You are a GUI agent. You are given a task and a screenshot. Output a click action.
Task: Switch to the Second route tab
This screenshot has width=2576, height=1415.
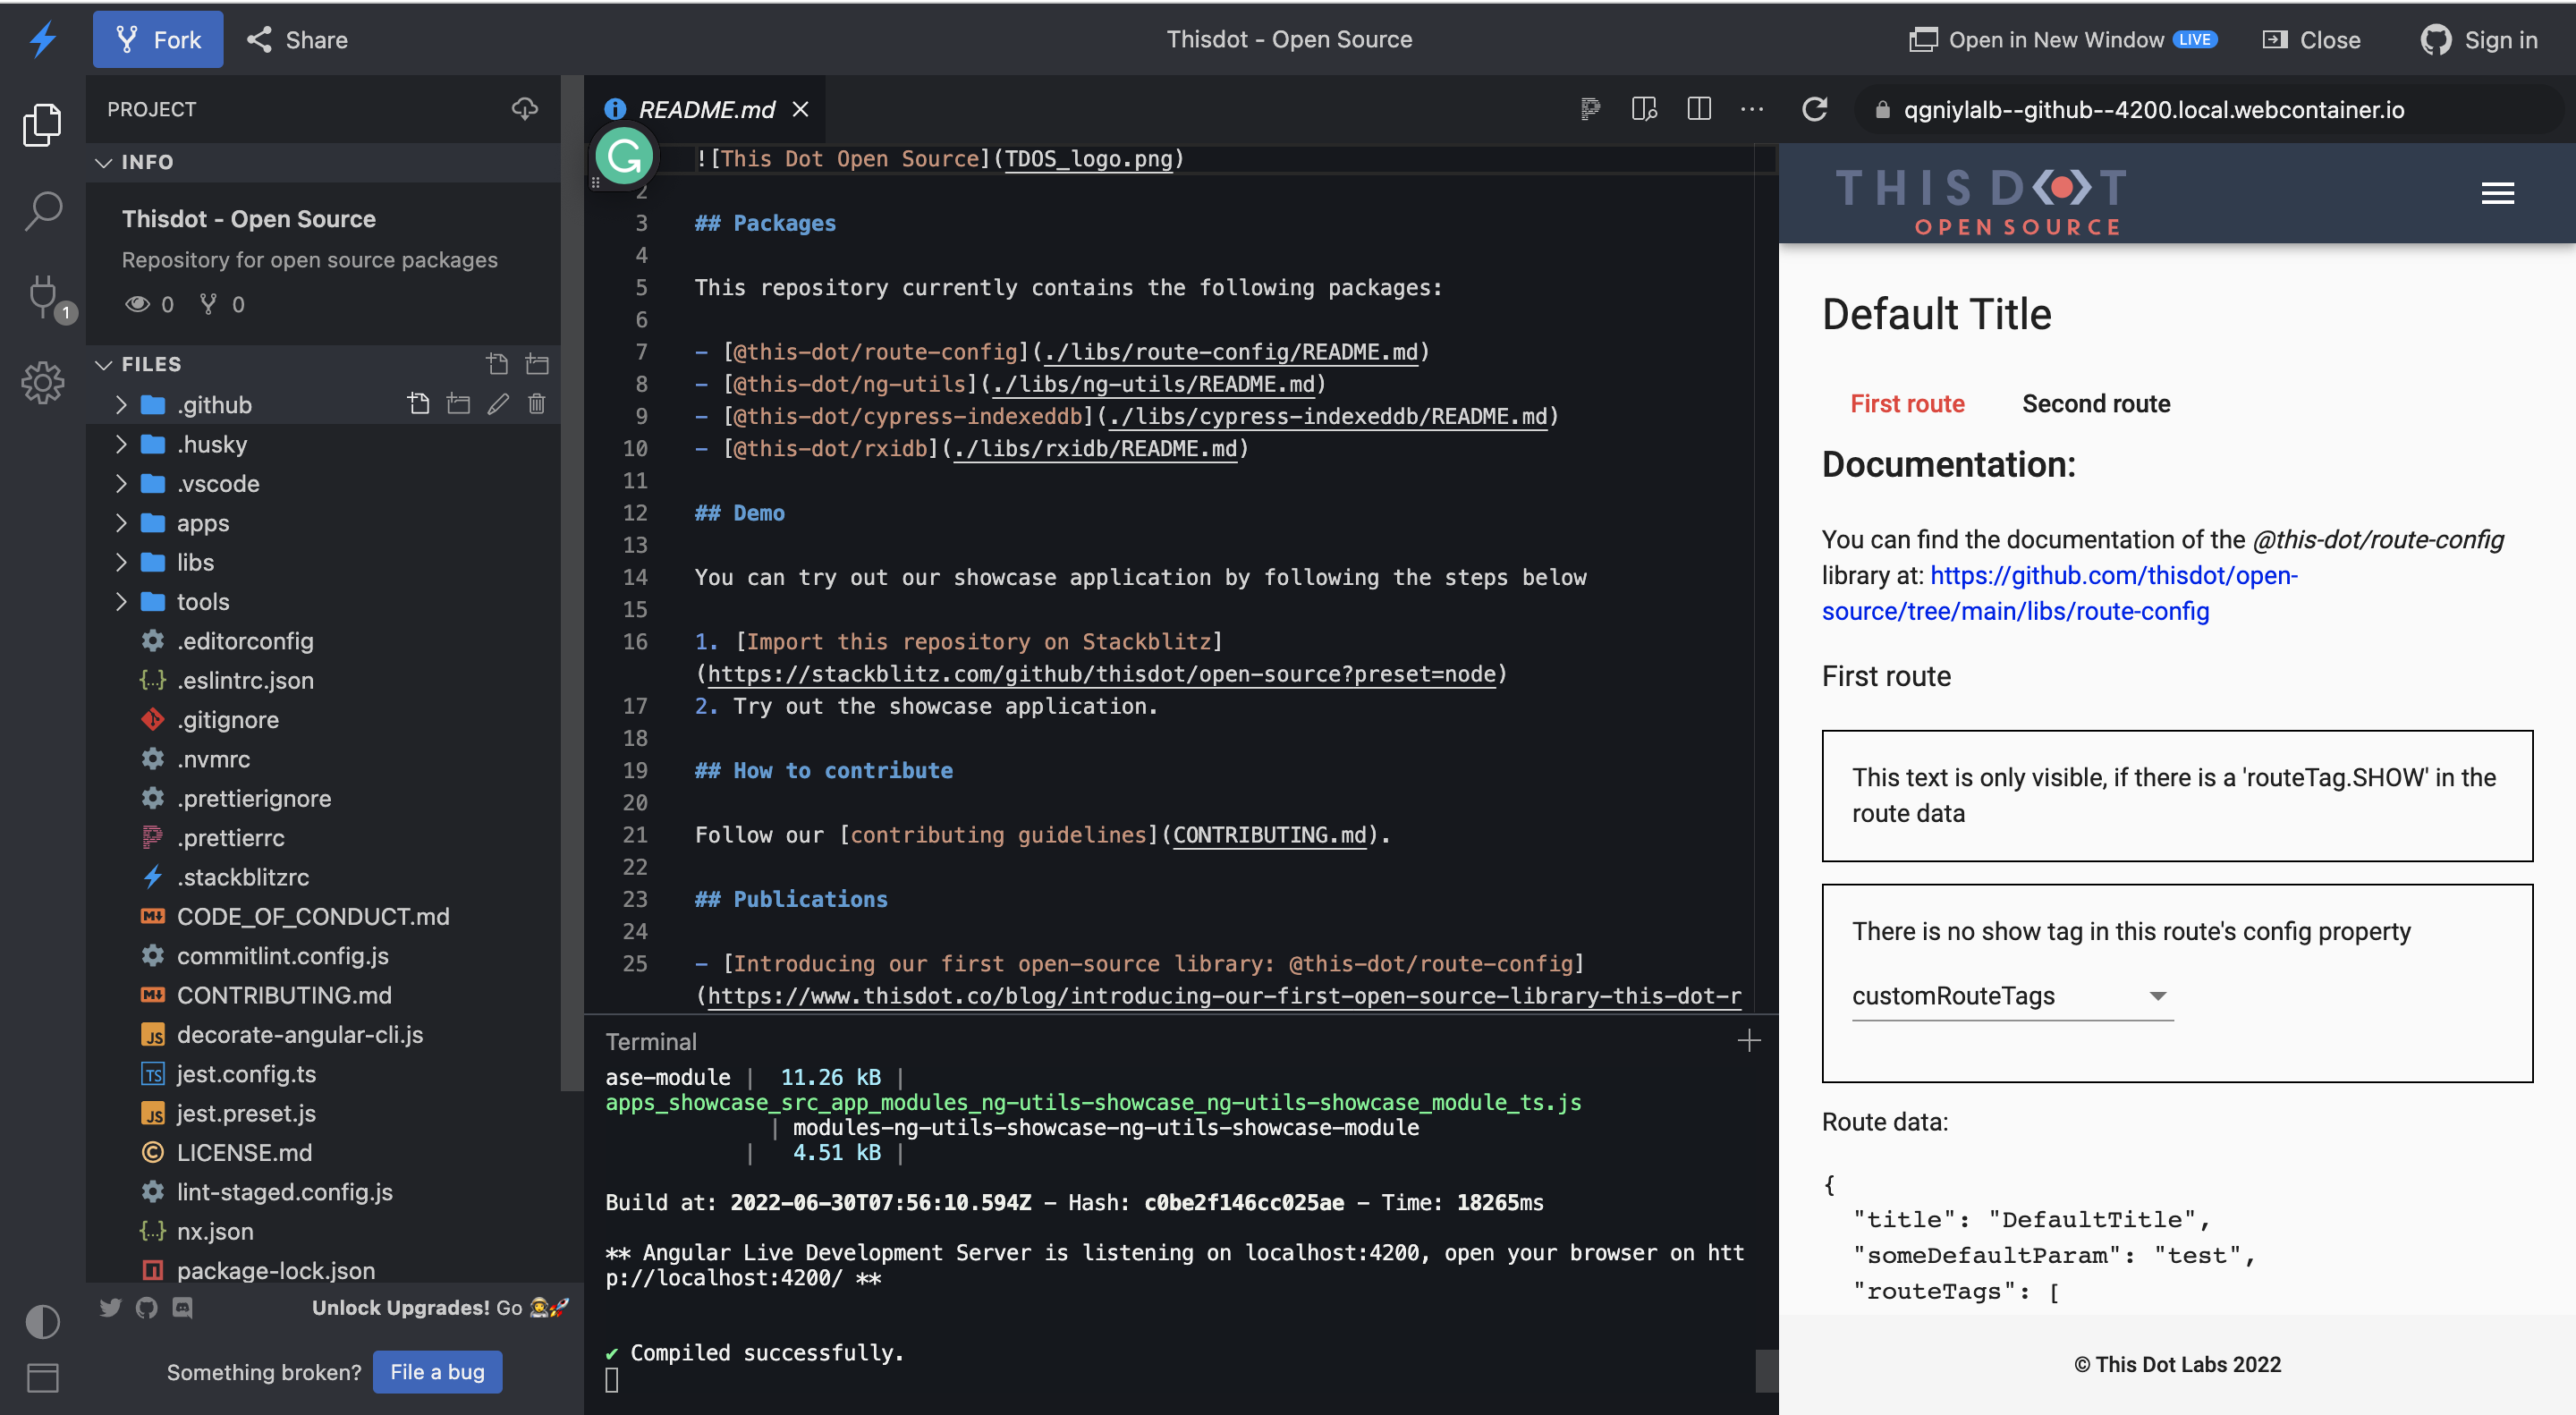(2096, 403)
